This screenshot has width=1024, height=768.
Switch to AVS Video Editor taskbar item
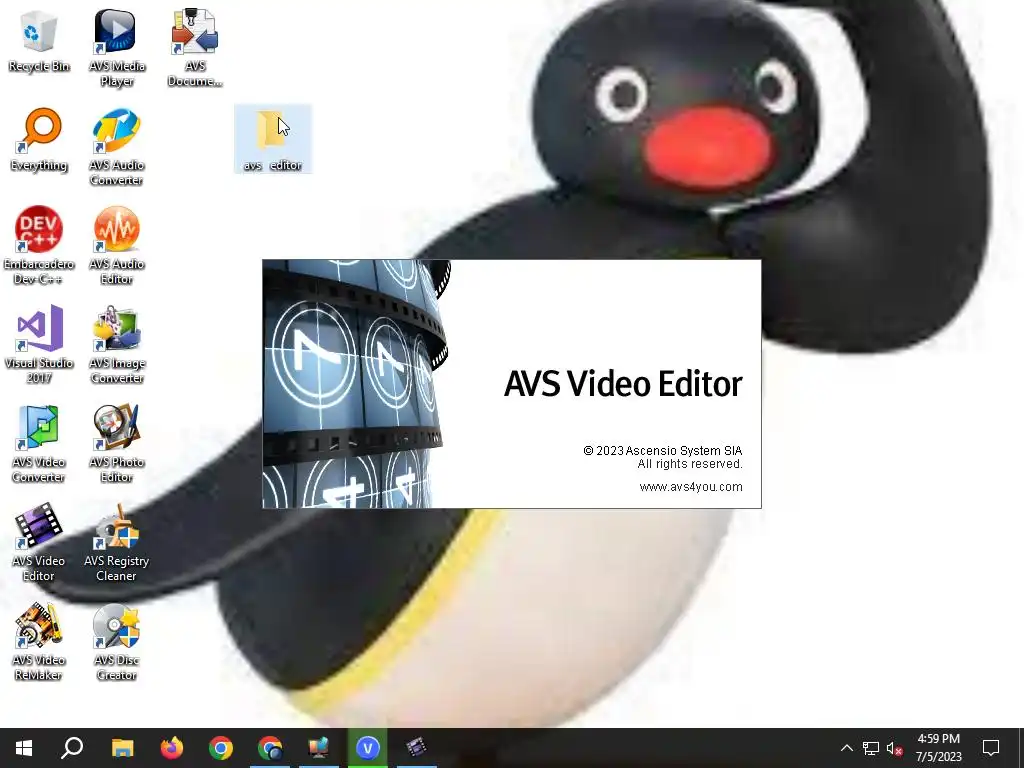click(x=417, y=748)
